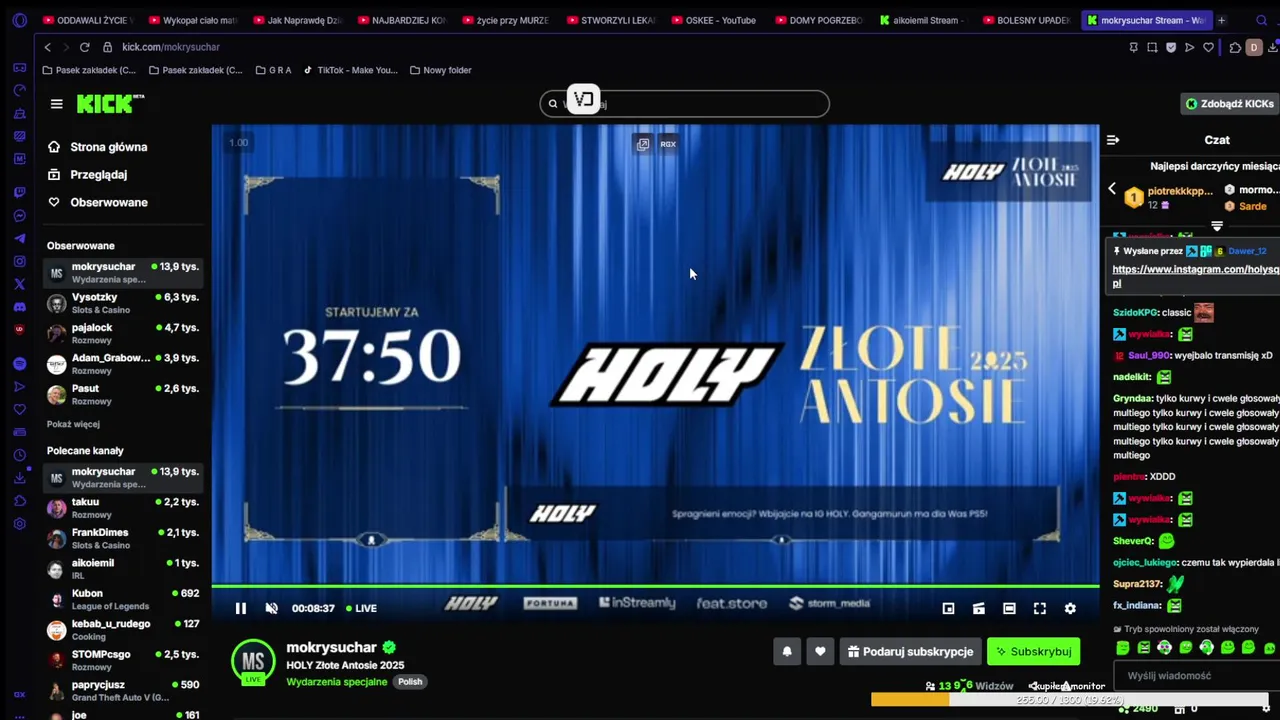
Task: Click the Polish language tag
Action: click(x=410, y=682)
